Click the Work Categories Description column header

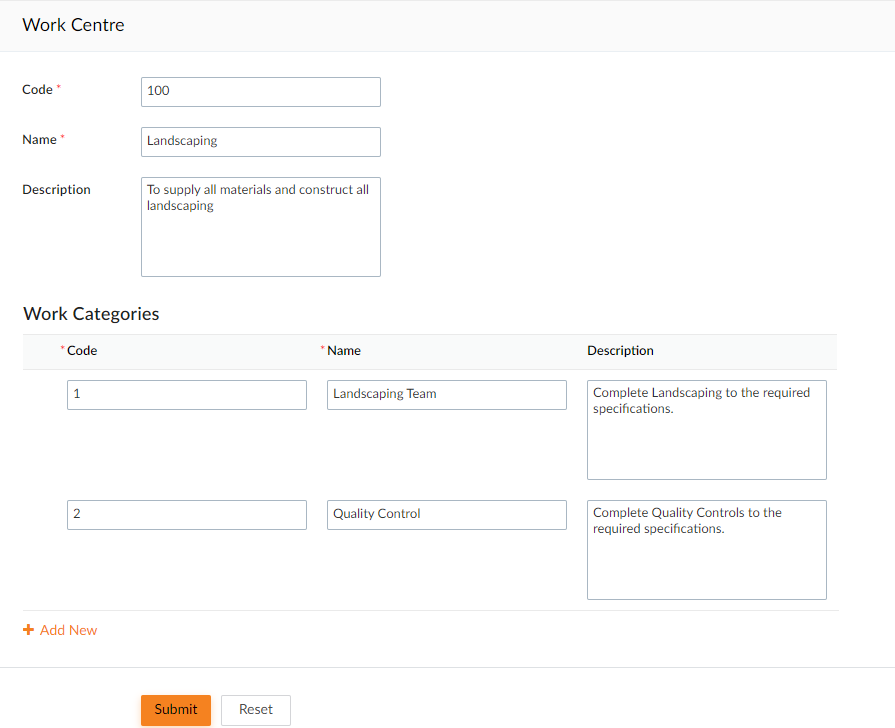(x=620, y=351)
